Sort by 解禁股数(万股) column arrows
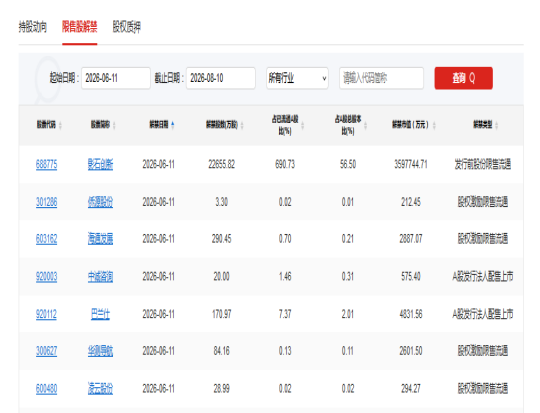This screenshot has height=413, width=540. pos(242,125)
